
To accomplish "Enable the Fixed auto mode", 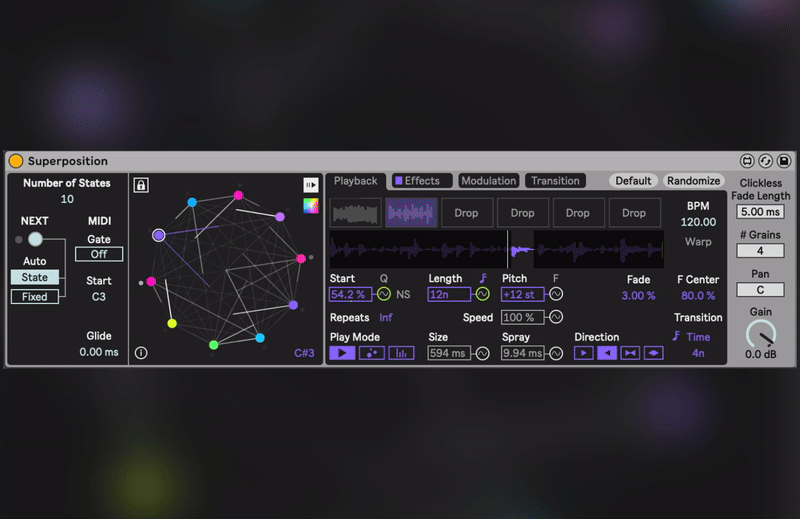I will [x=35, y=297].
